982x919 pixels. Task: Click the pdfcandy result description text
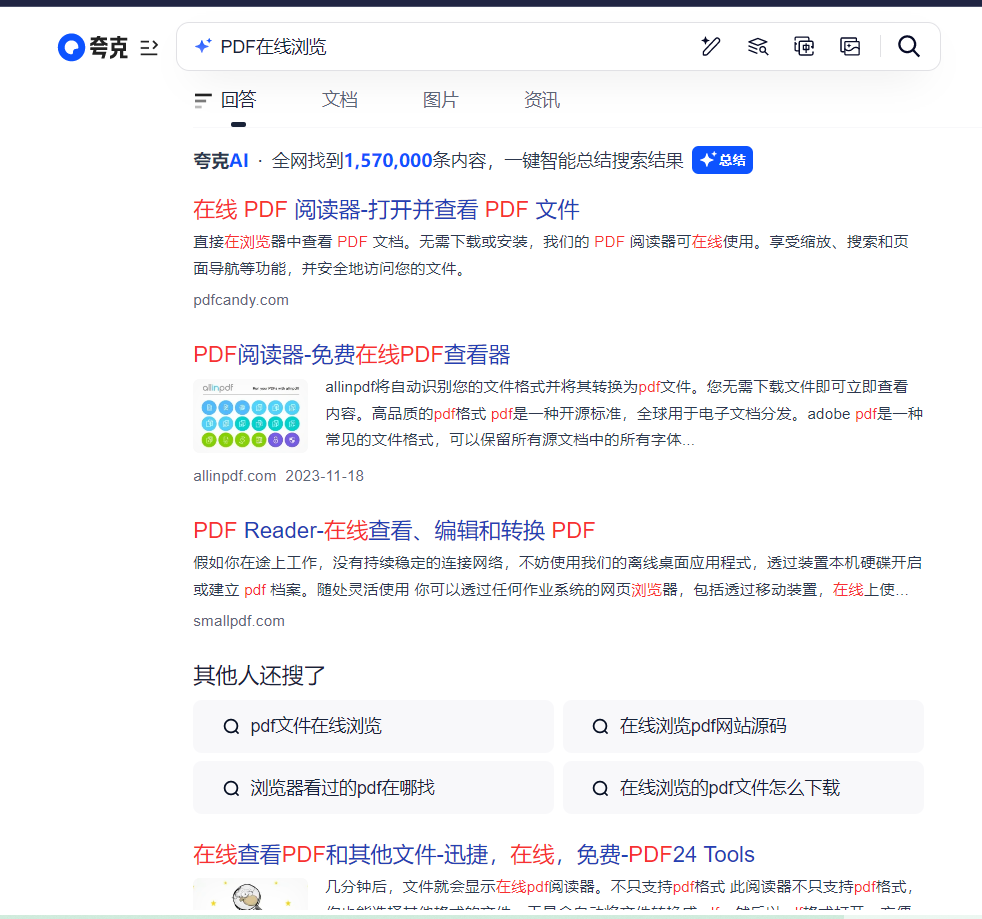[551, 255]
